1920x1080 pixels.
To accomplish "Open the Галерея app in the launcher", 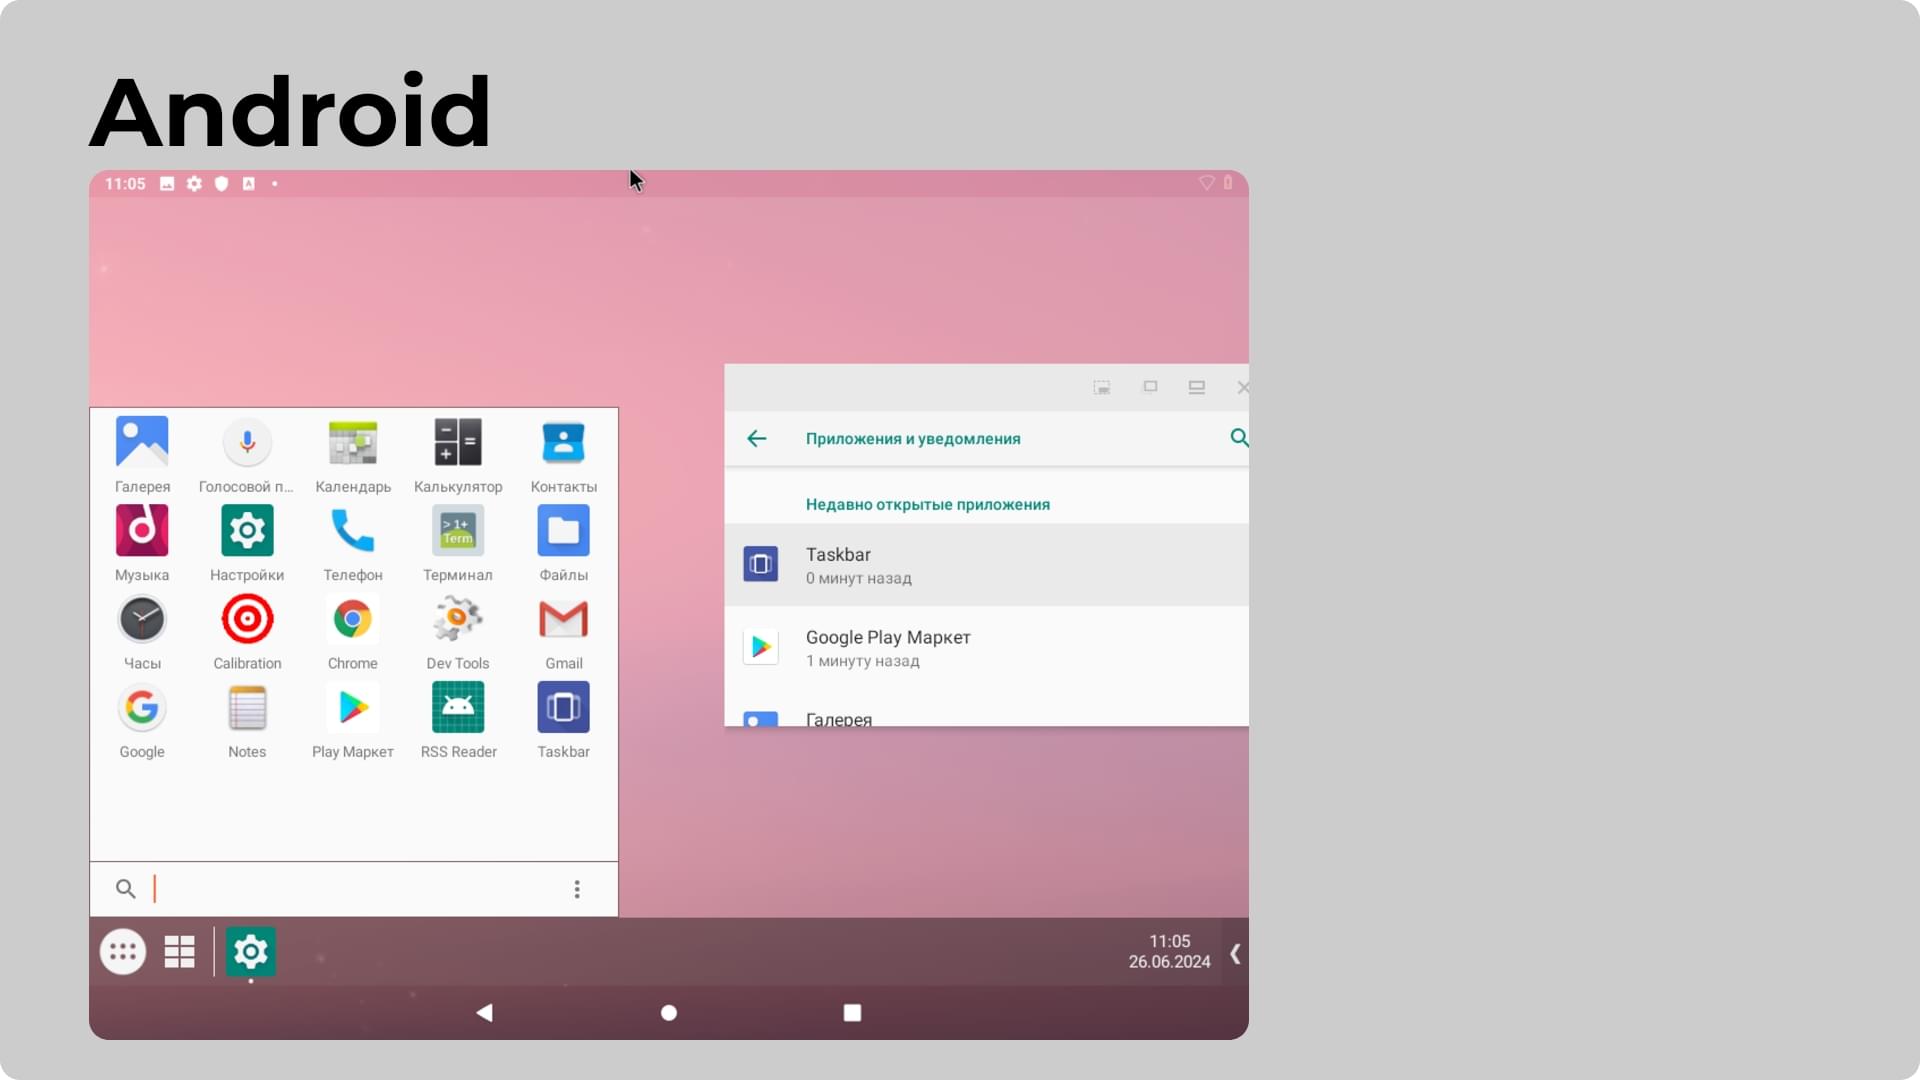I will [142, 455].
